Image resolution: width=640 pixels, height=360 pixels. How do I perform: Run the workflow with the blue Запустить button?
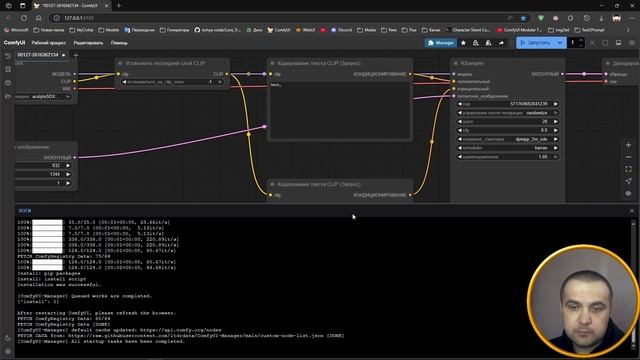coord(536,43)
